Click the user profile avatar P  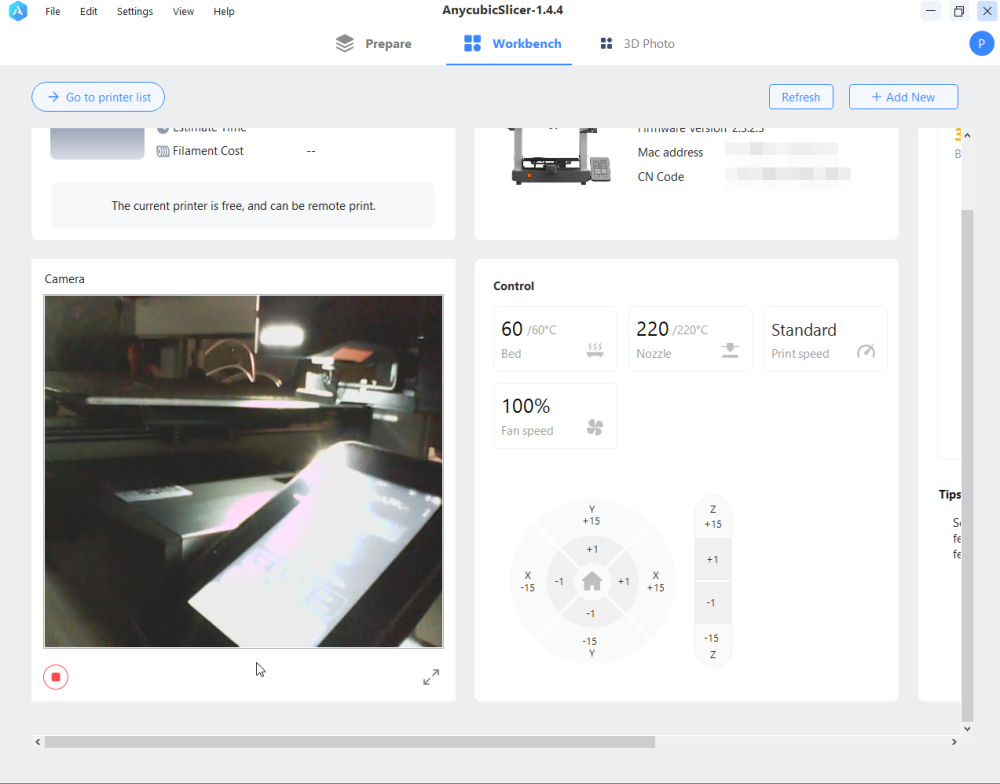(x=981, y=43)
